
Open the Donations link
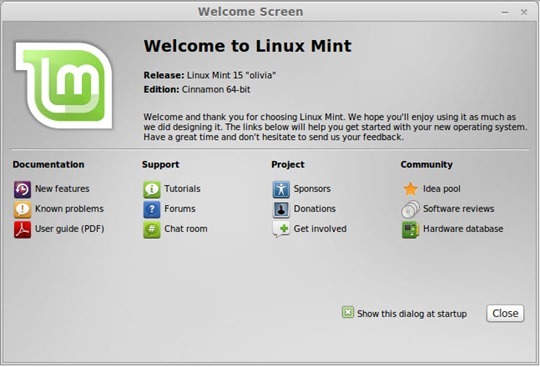(x=314, y=209)
